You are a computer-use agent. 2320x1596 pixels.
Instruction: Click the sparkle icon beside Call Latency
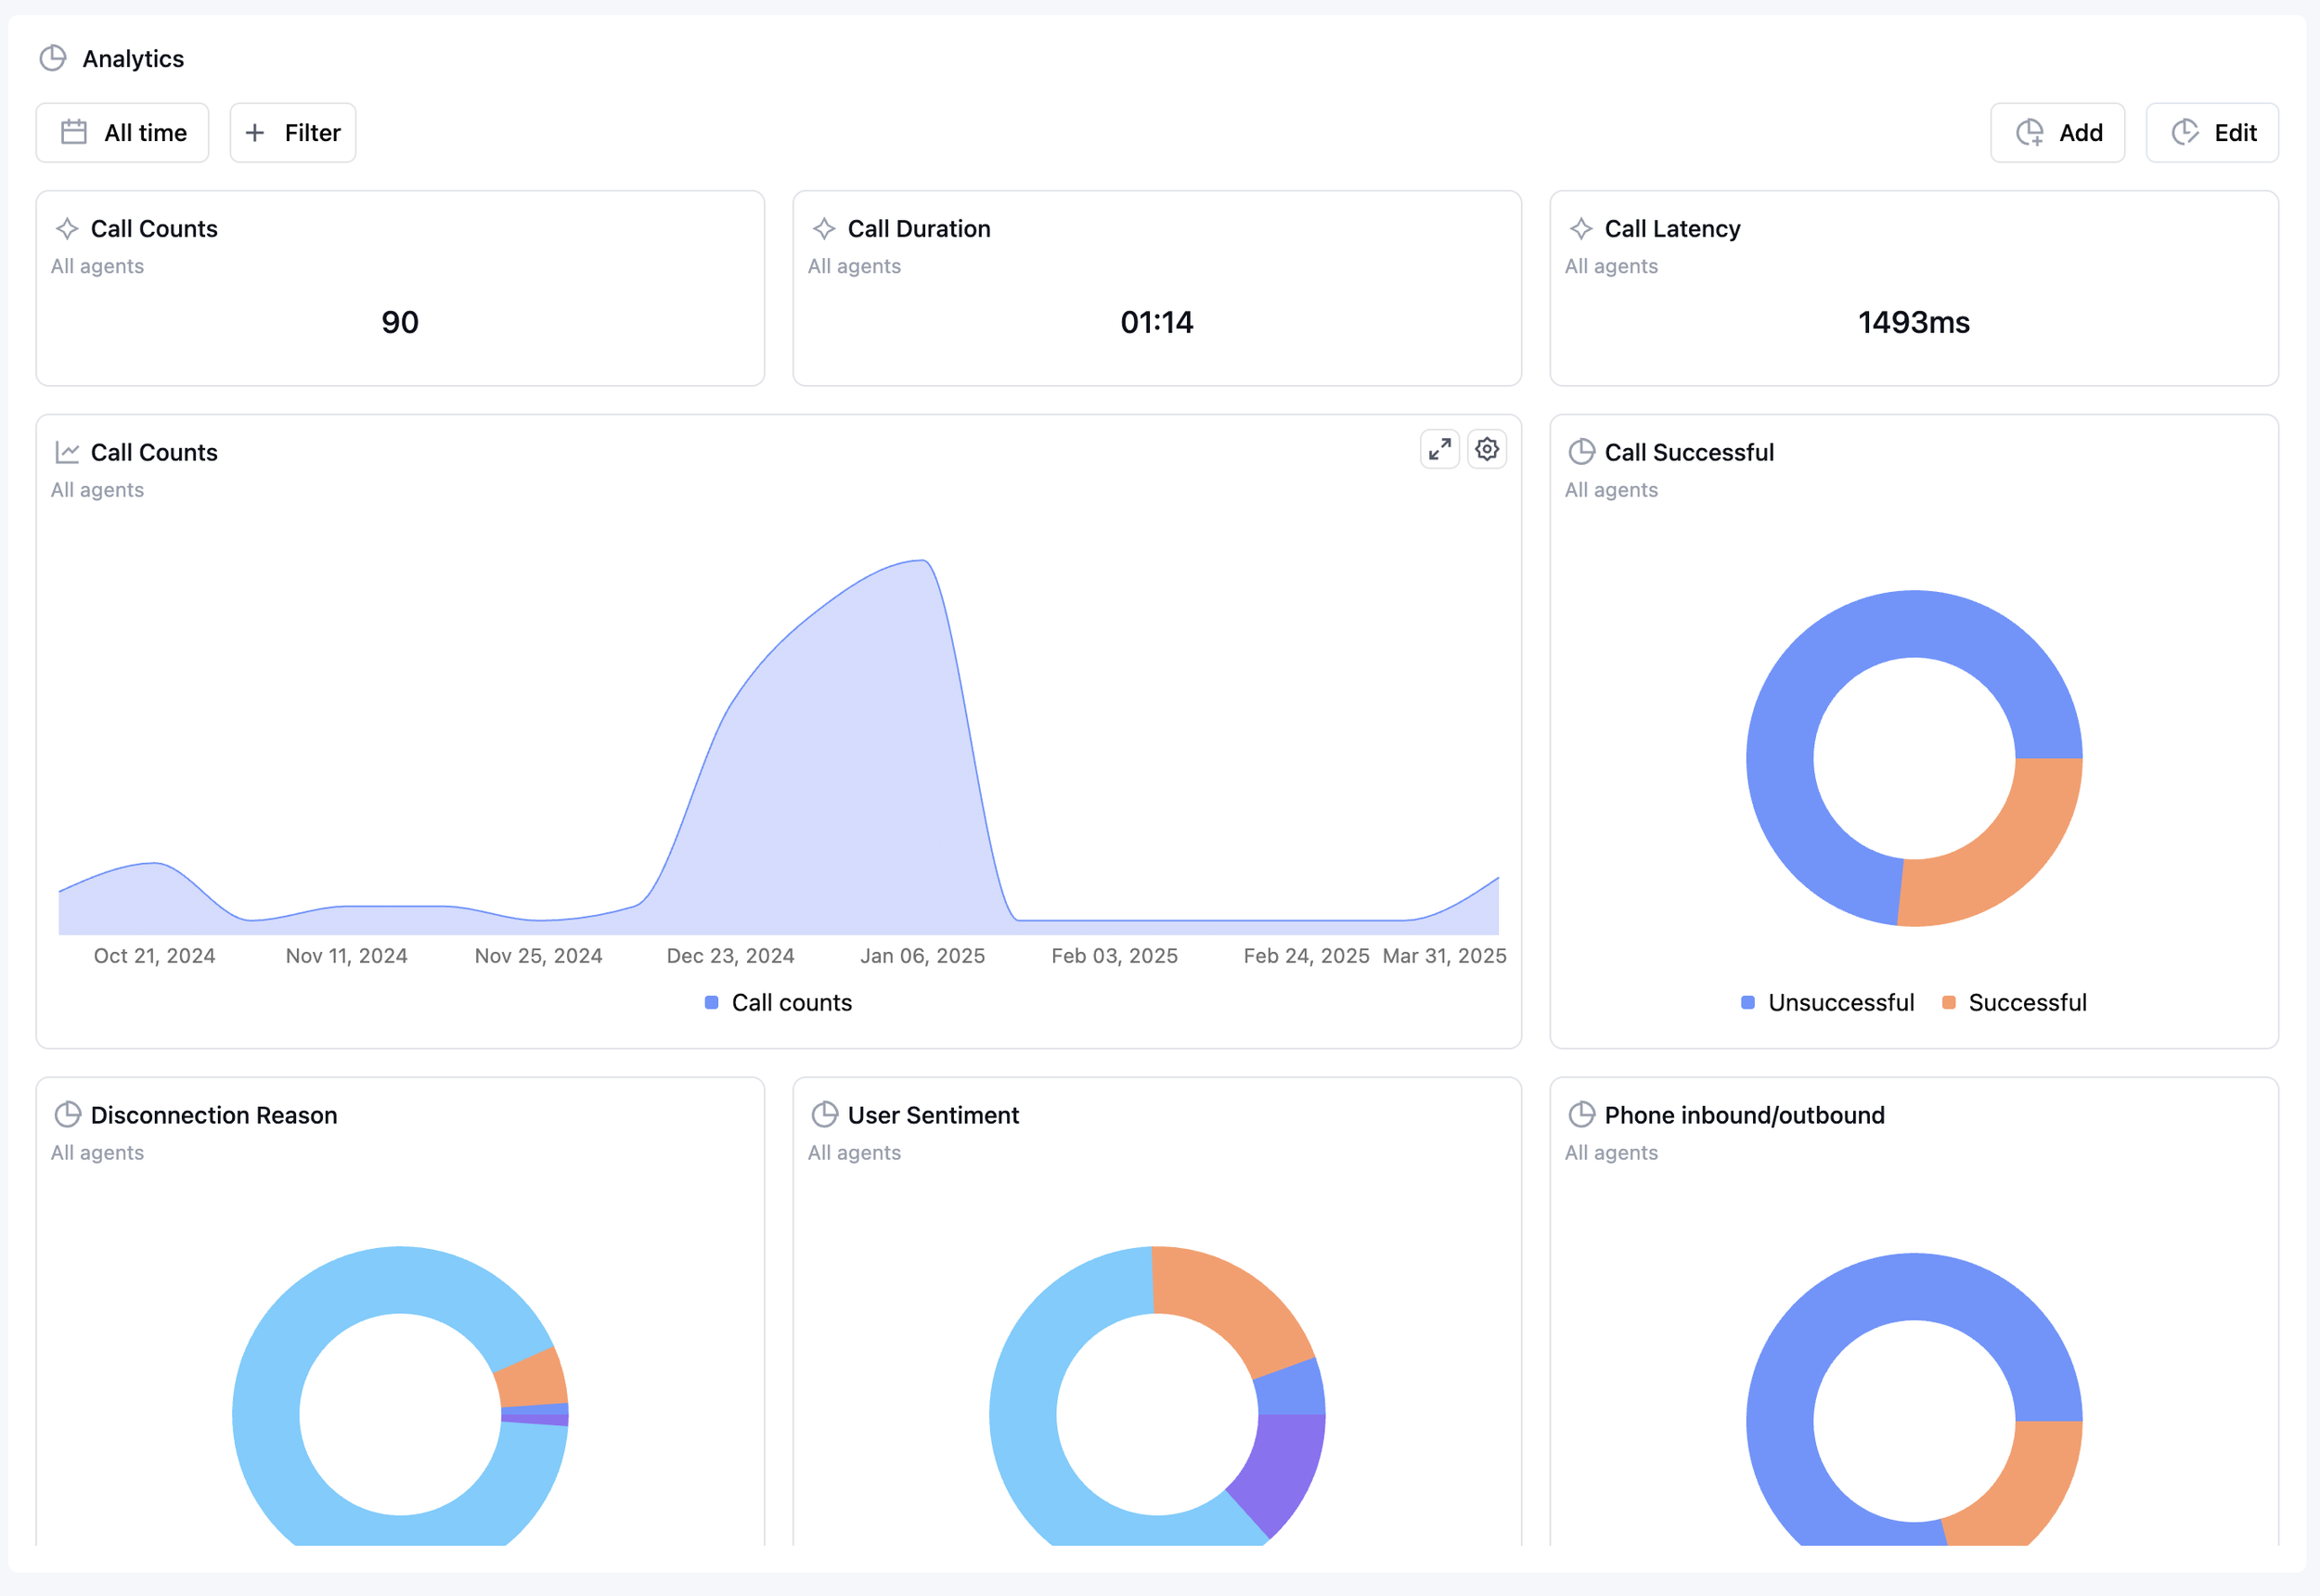coord(1580,229)
